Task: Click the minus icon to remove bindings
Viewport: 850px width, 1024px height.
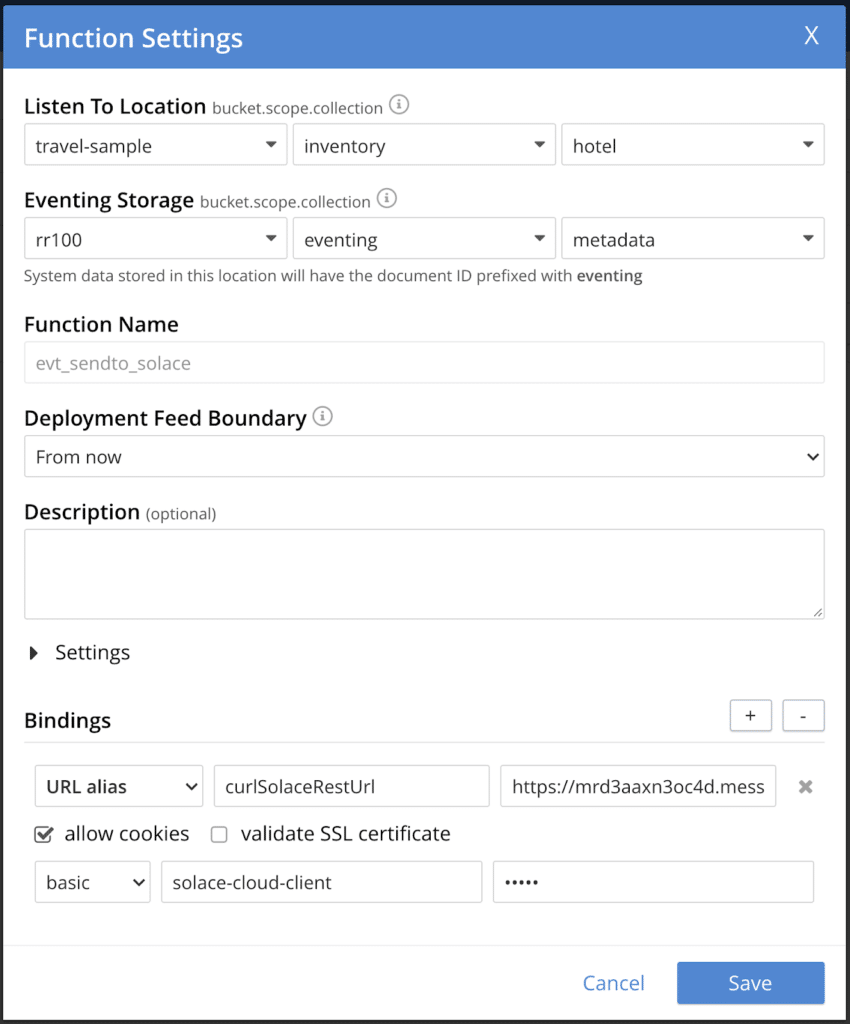Action: 803,715
